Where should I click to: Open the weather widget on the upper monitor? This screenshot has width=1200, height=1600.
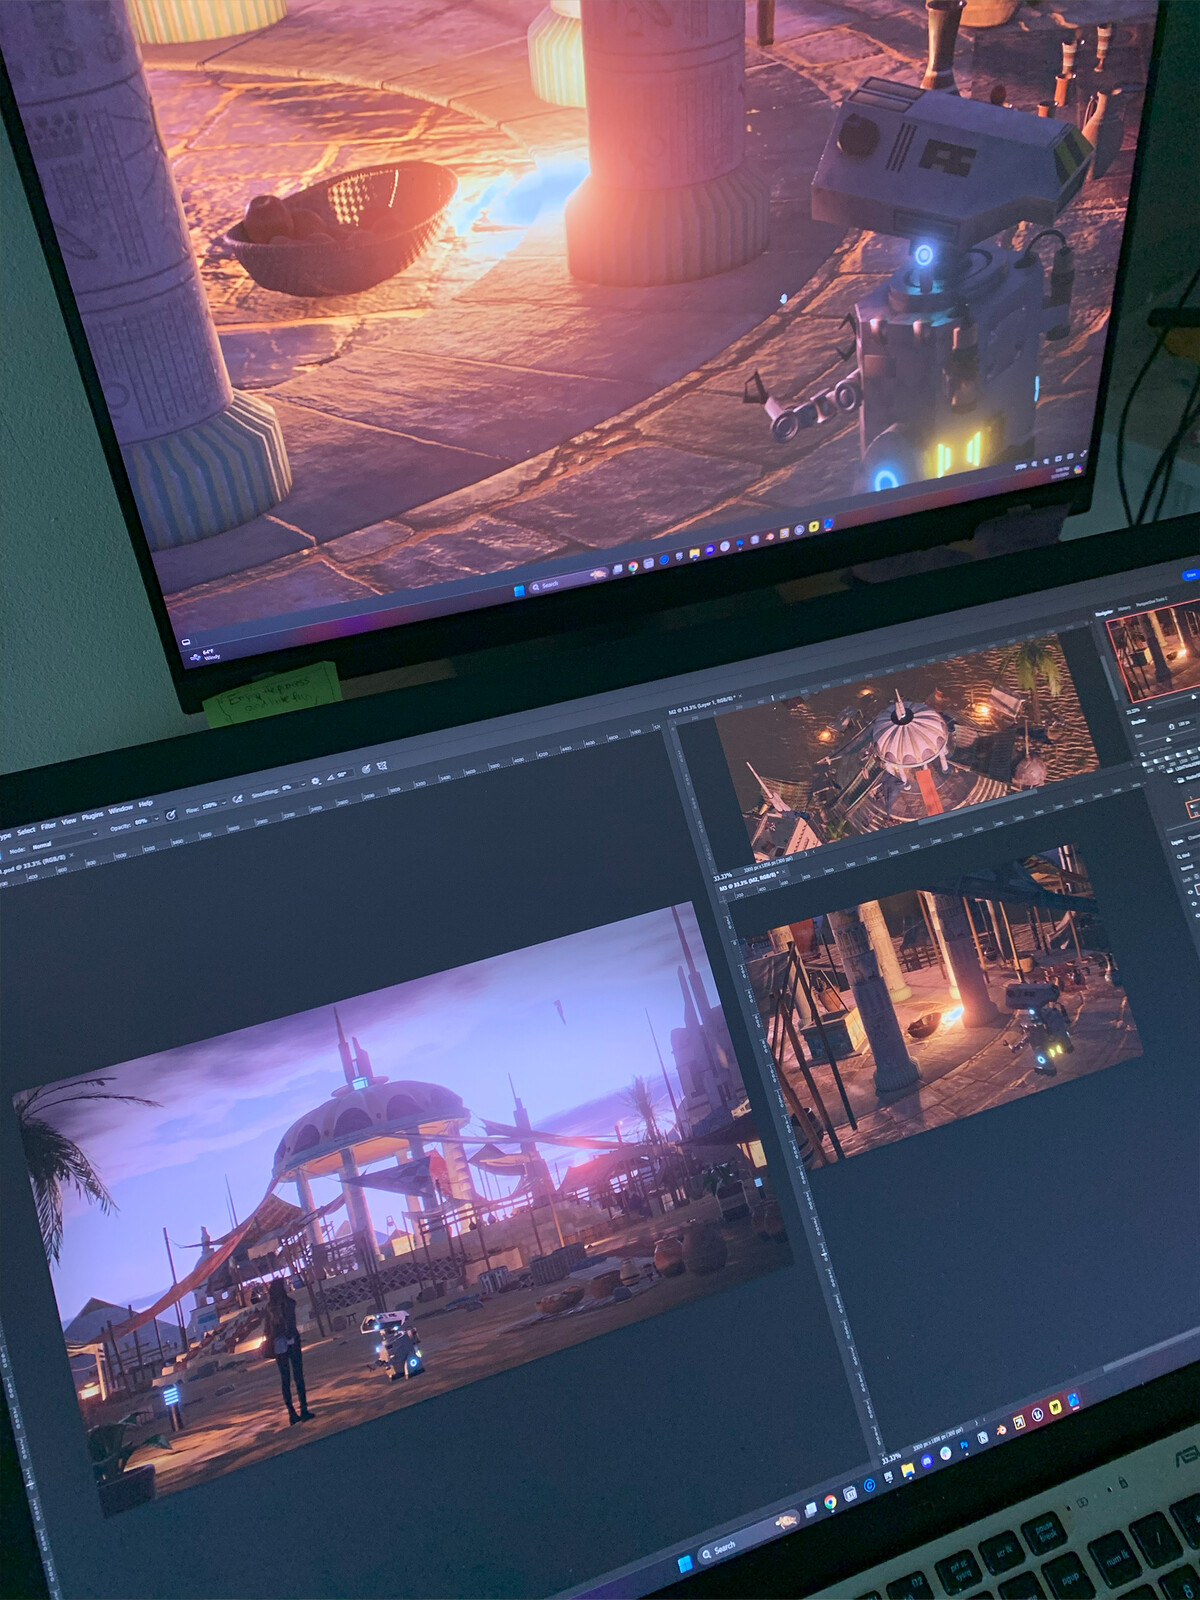pos(203,654)
